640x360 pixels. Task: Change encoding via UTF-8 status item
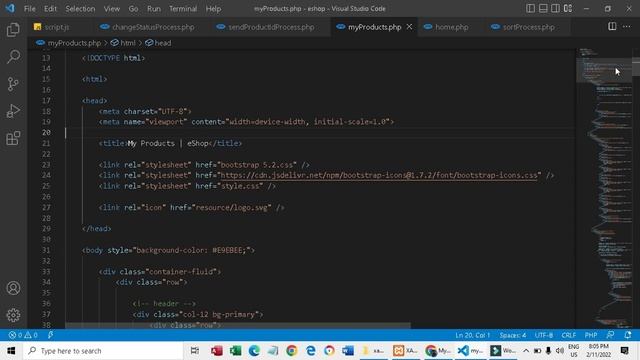coord(544,335)
